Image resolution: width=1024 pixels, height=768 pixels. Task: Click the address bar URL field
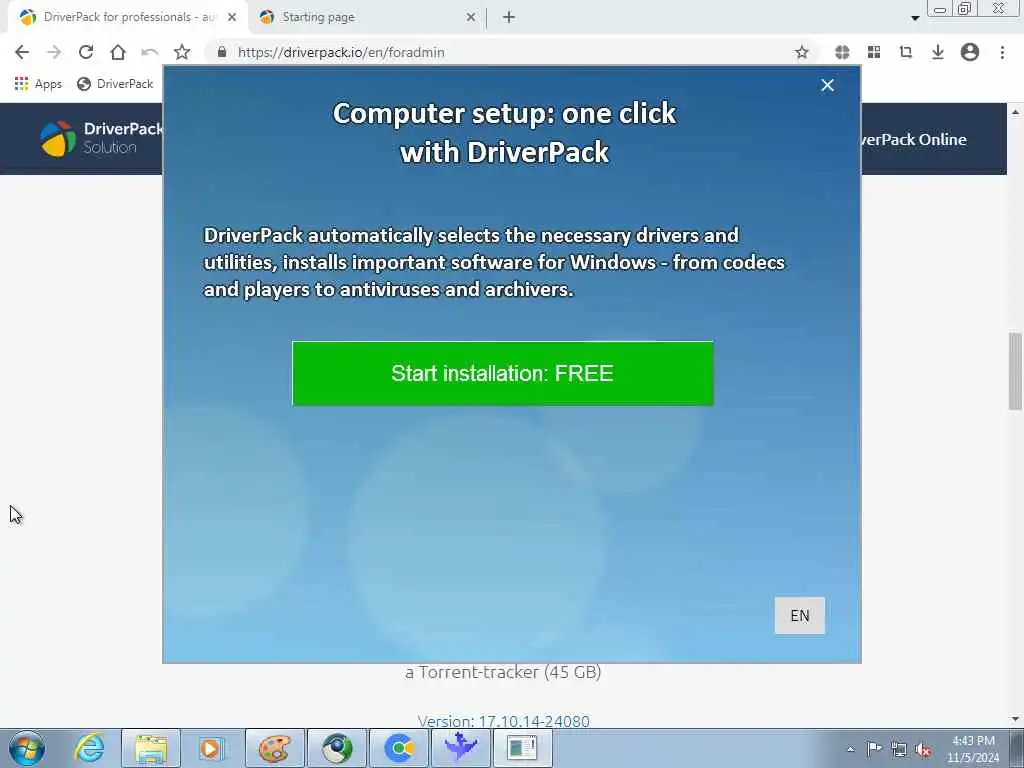tap(509, 52)
